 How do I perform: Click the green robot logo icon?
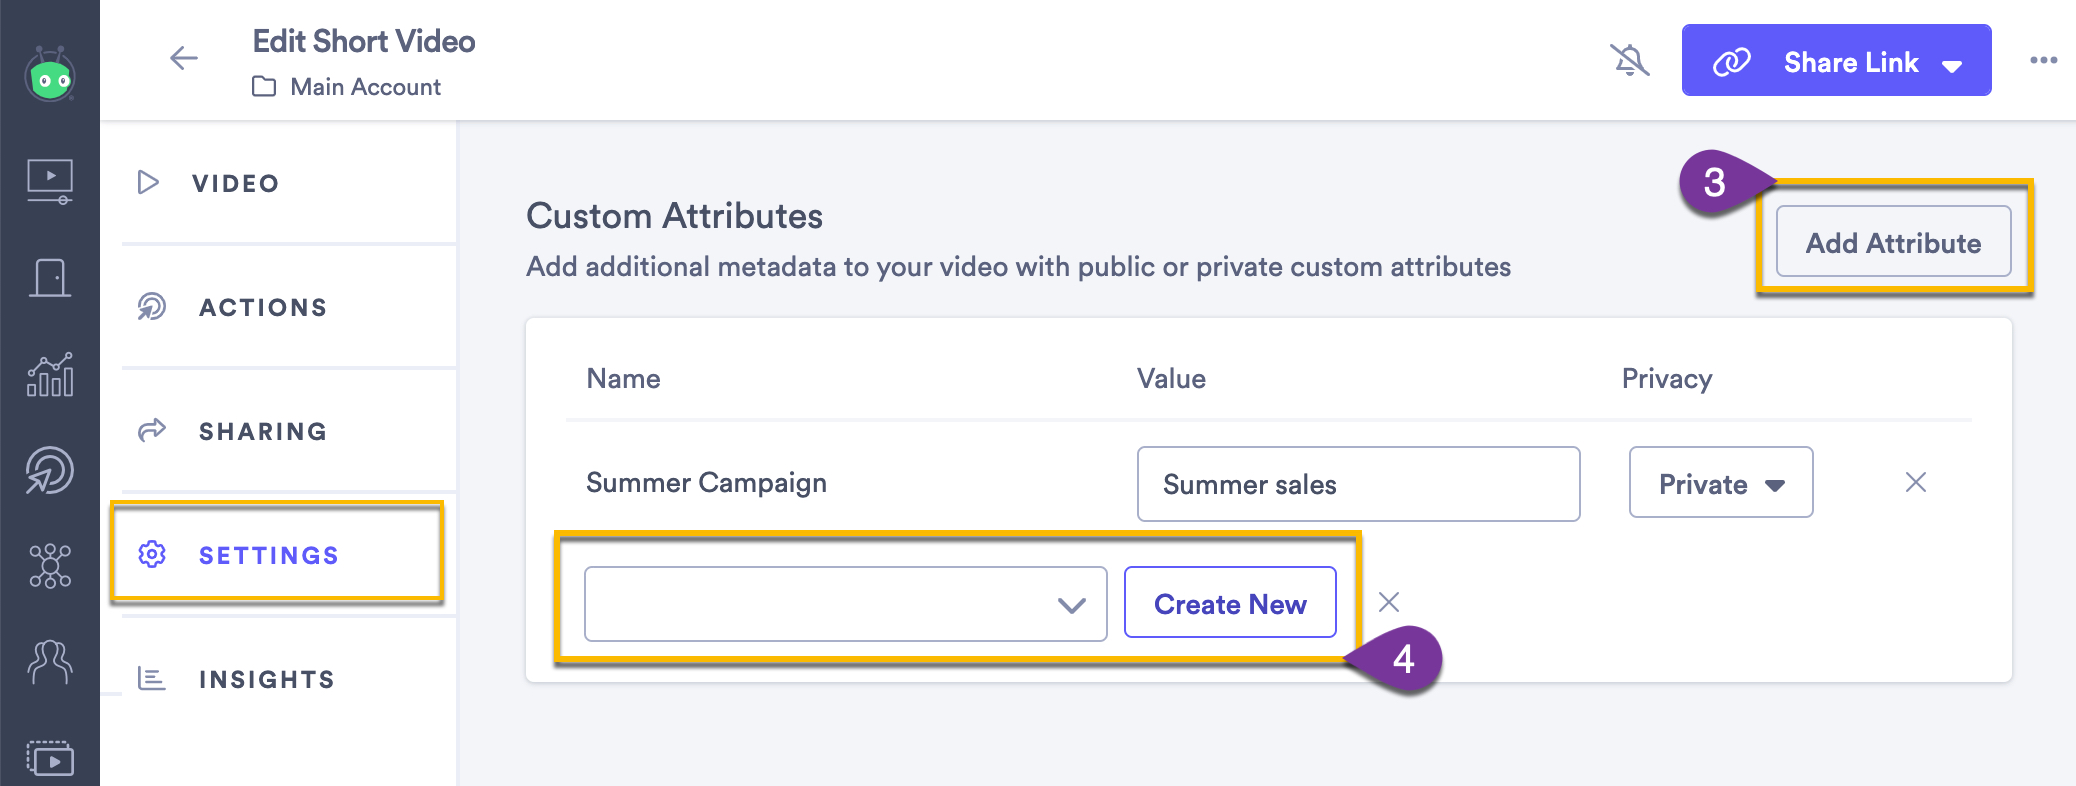click(x=50, y=74)
